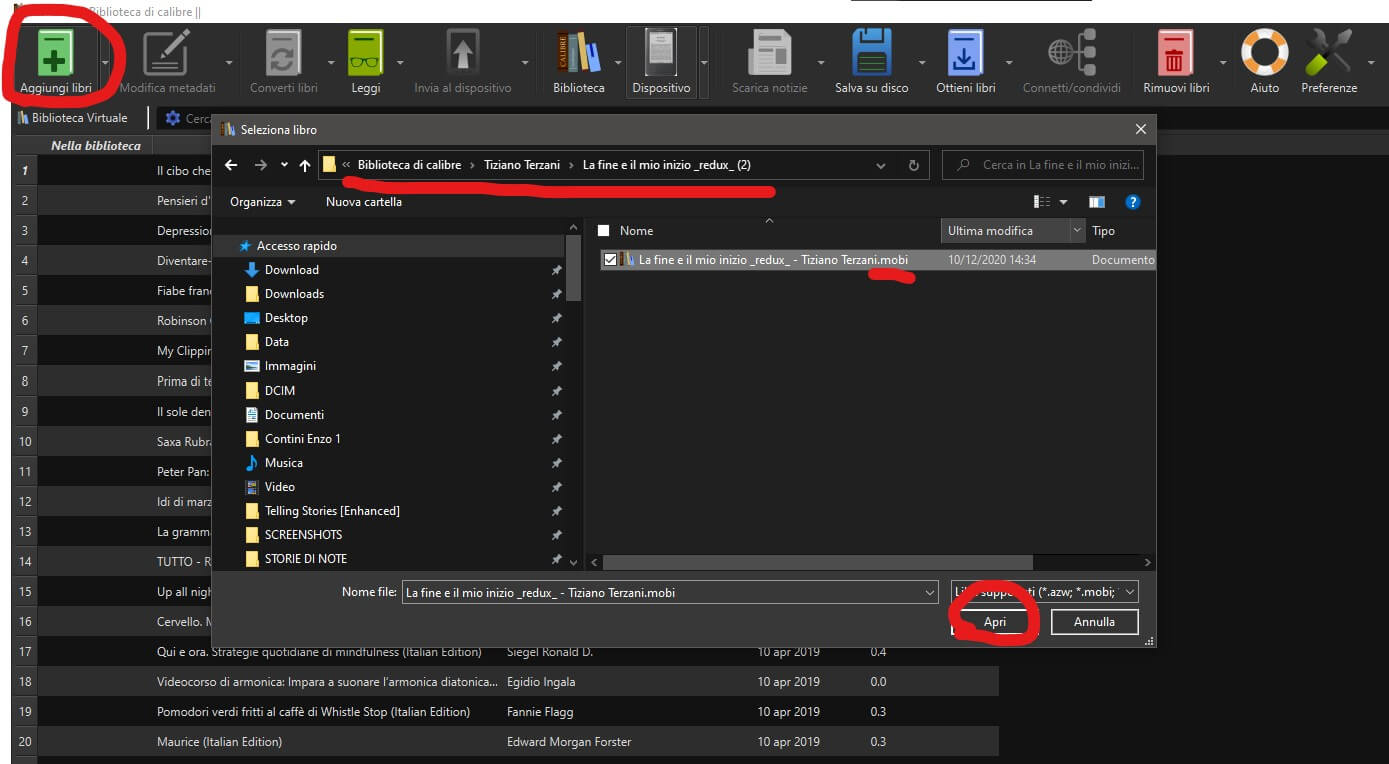The image size is (1389, 764).
Task: Open Modifica metadati tool
Action: coord(166,55)
